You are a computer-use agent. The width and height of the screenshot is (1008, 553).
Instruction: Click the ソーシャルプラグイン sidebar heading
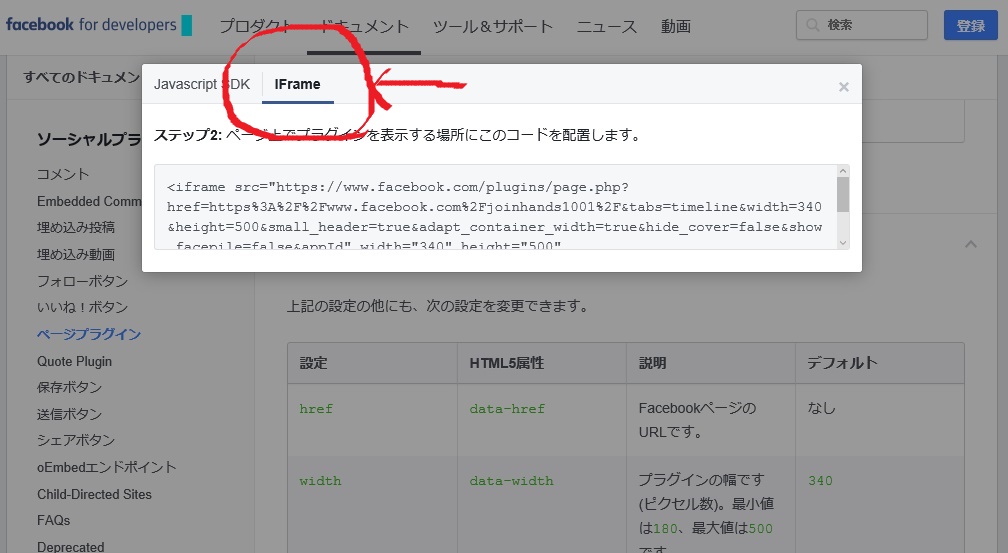pos(89,140)
